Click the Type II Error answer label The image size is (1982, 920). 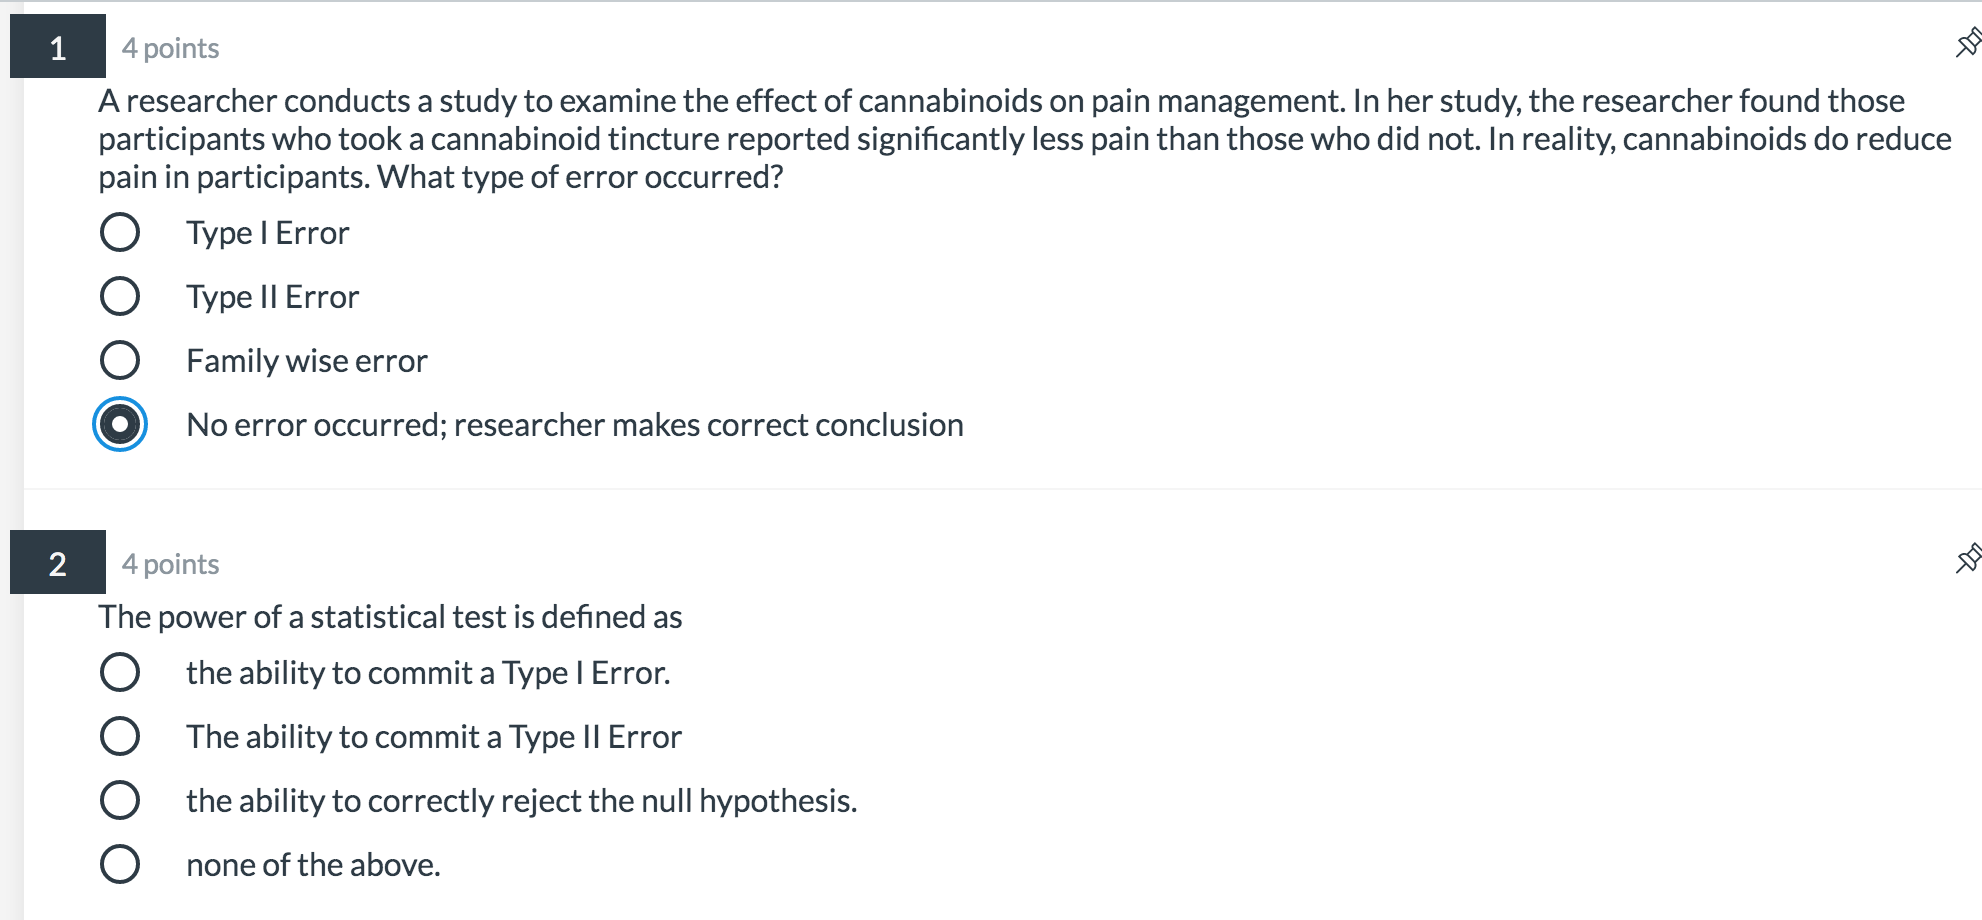click(x=272, y=297)
